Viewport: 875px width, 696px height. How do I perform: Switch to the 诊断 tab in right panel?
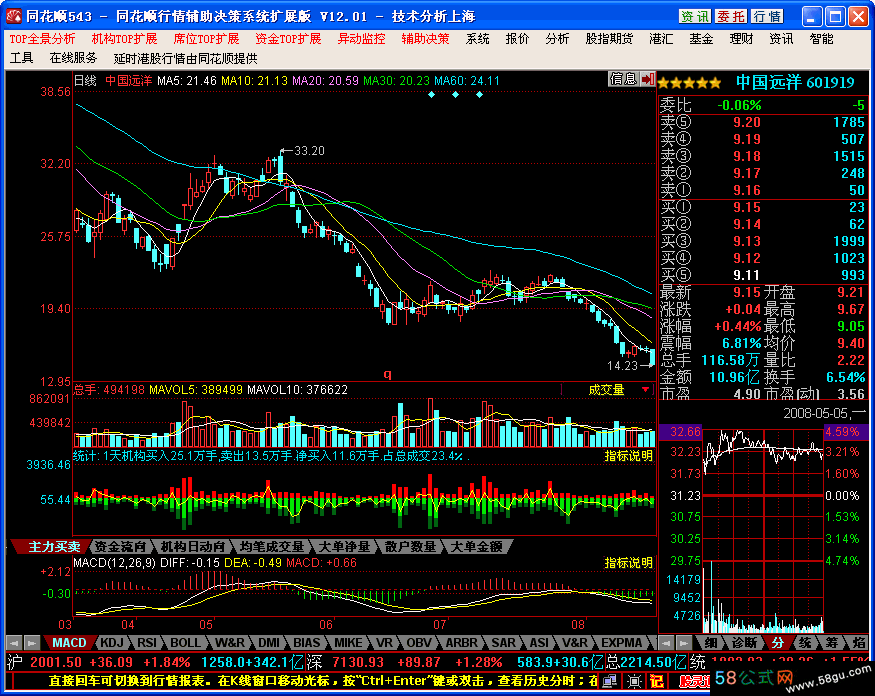744,643
